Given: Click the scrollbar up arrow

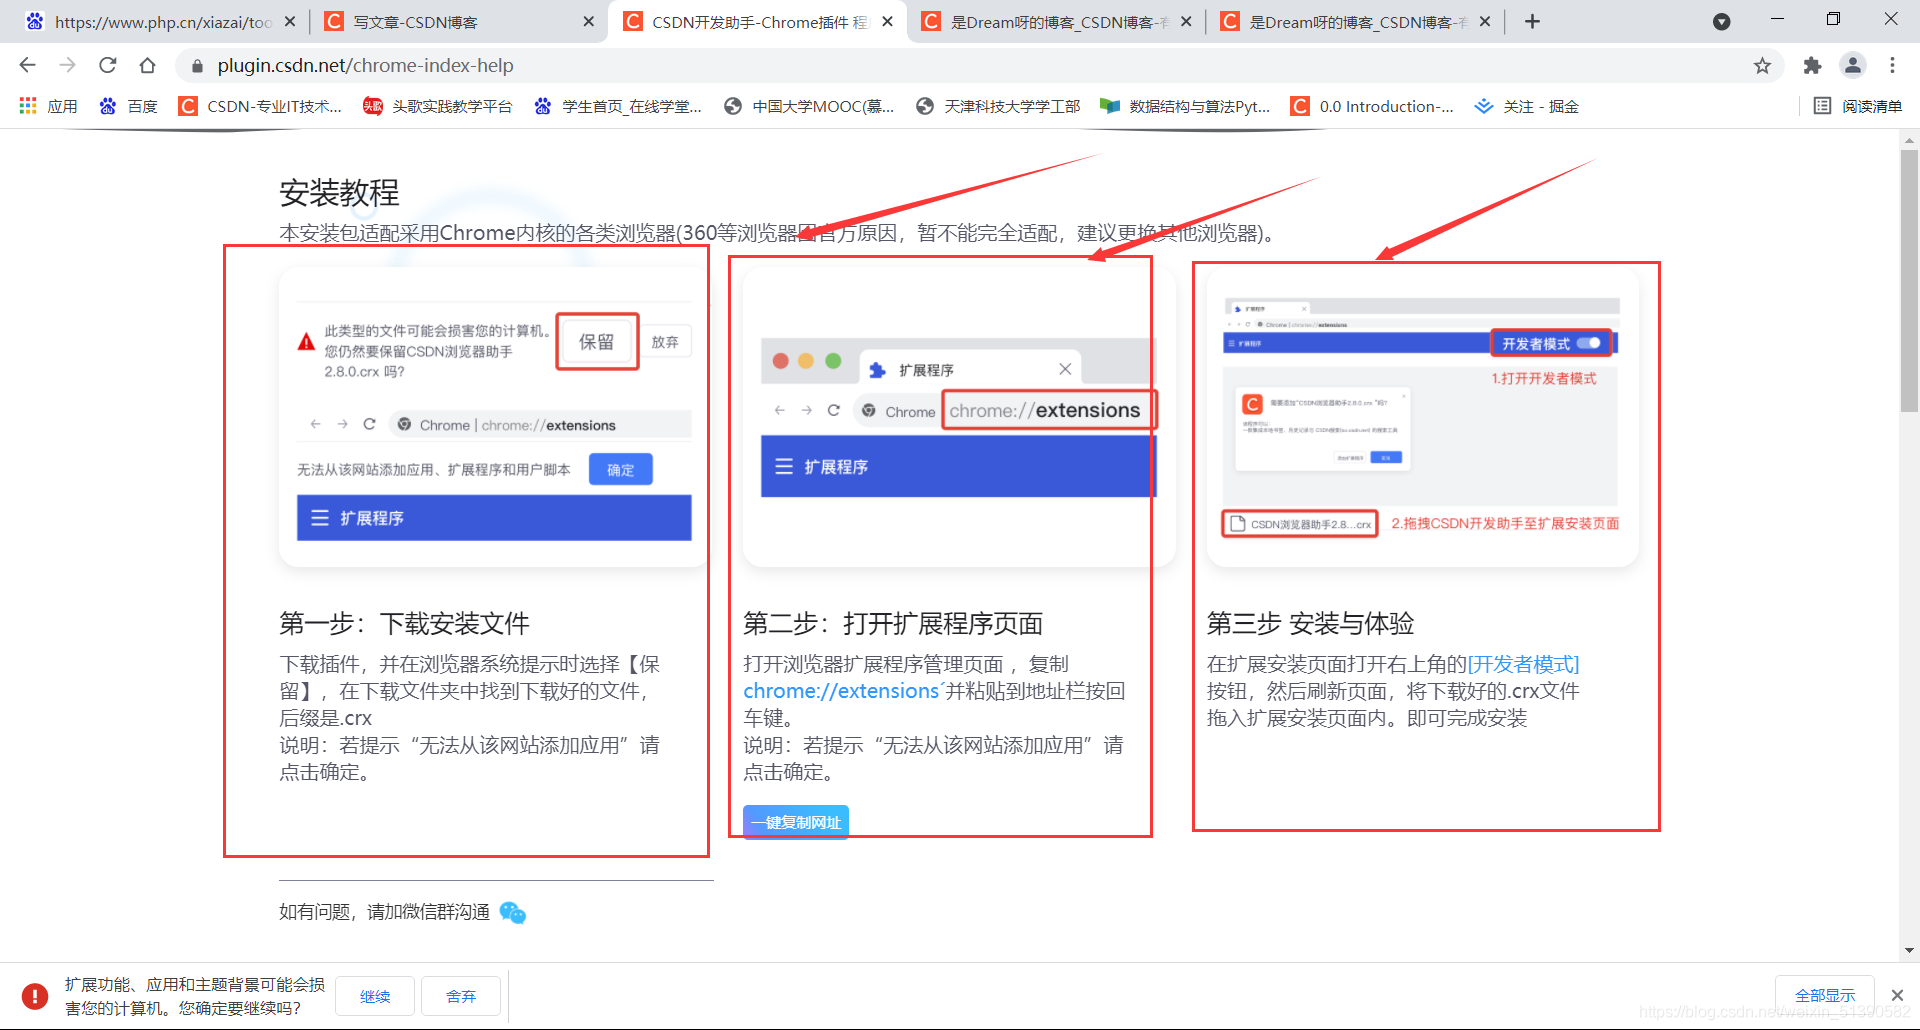Looking at the screenshot, I should point(1909,140).
